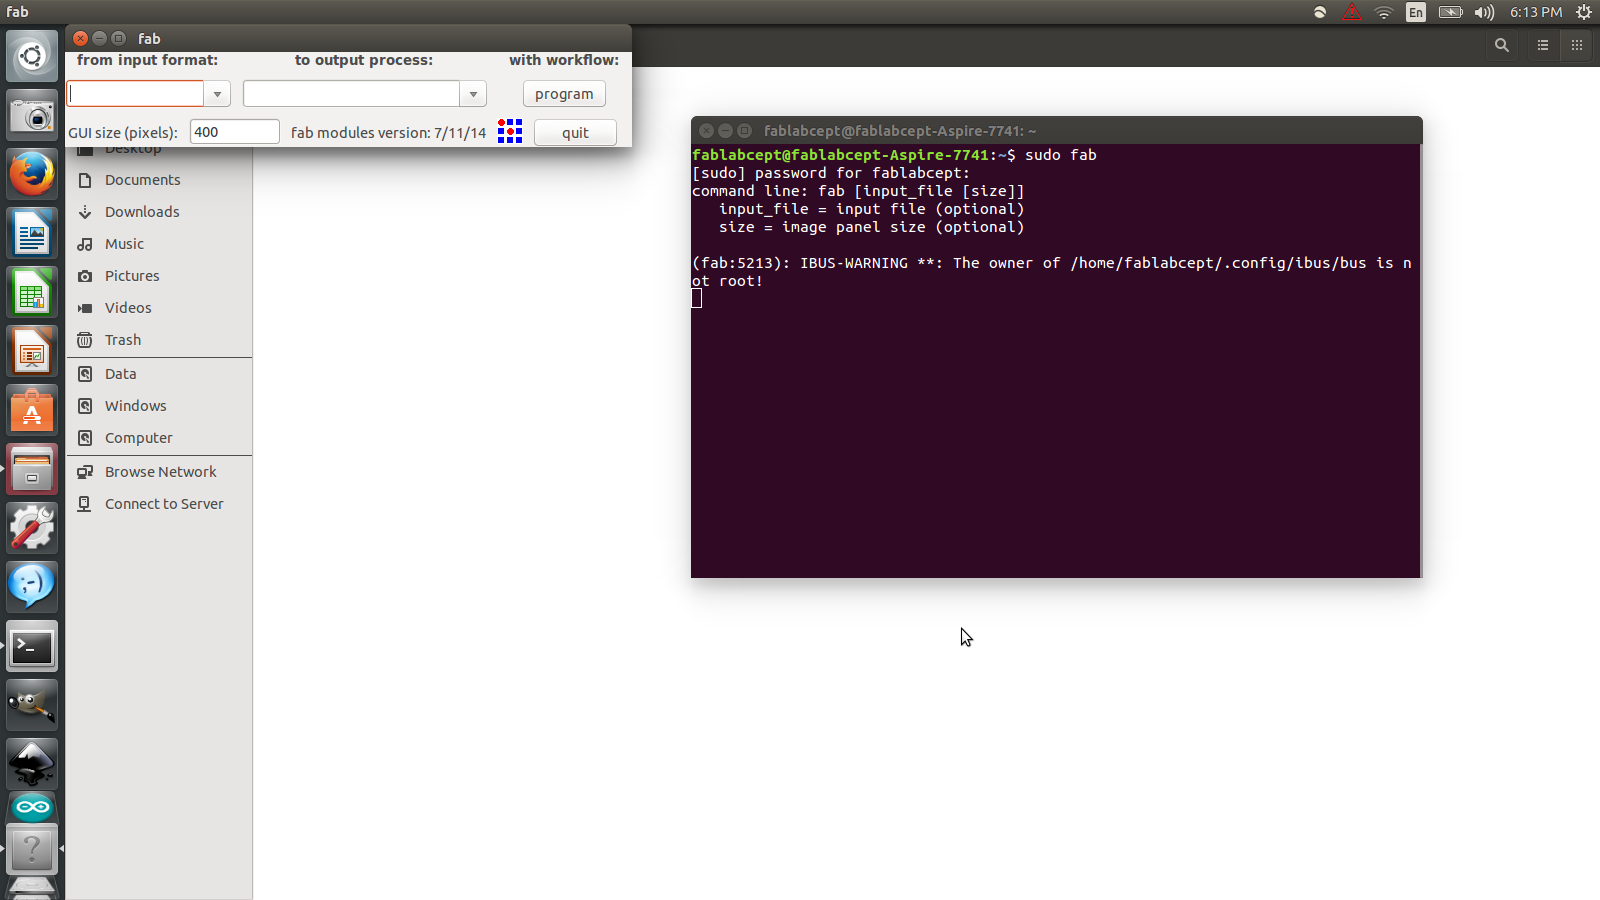Viewport: 1600px width, 900px height.
Task: Open the Terminal launcher icon
Action: pyautogui.click(x=32, y=646)
